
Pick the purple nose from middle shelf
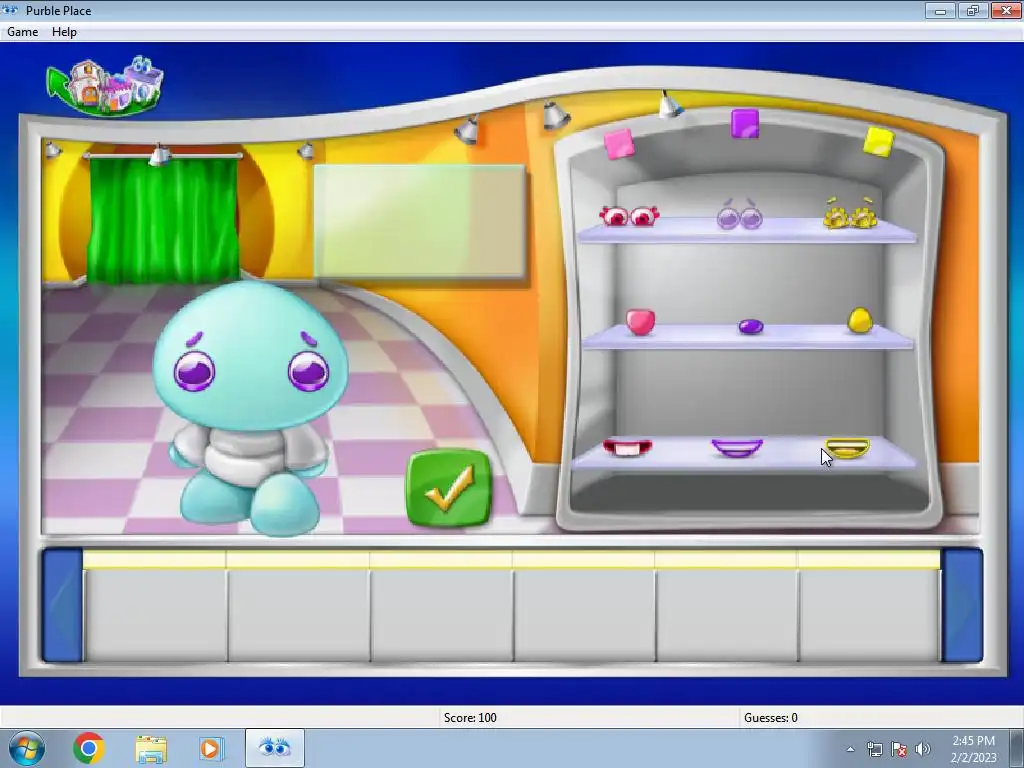[750, 326]
